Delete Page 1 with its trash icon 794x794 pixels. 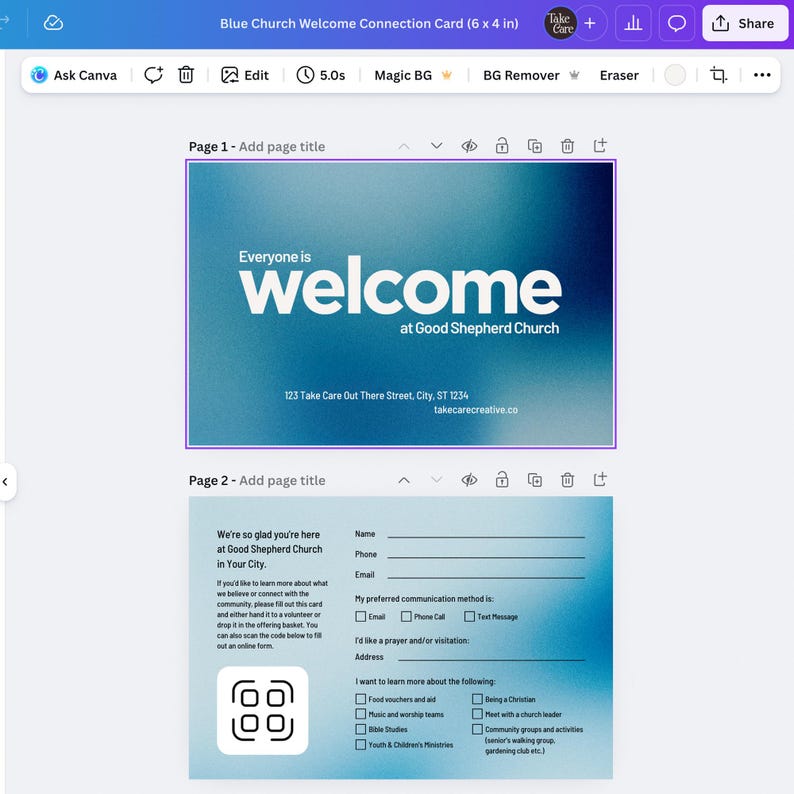(567, 146)
